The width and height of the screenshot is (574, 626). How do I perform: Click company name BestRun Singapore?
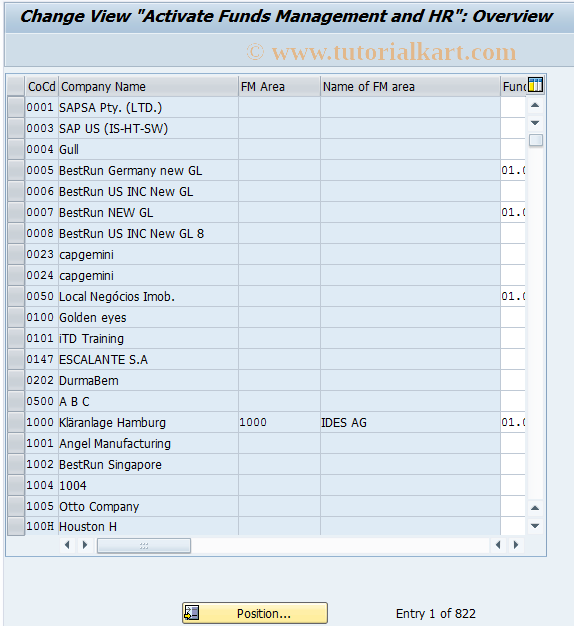pyautogui.click(x=148, y=464)
